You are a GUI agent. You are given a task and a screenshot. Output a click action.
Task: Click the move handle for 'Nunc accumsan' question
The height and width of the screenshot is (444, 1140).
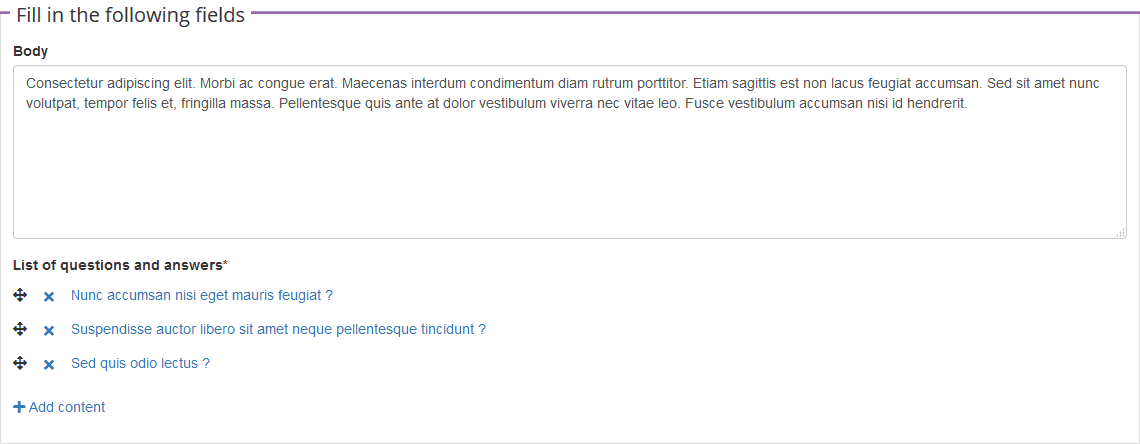(x=20, y=296)
